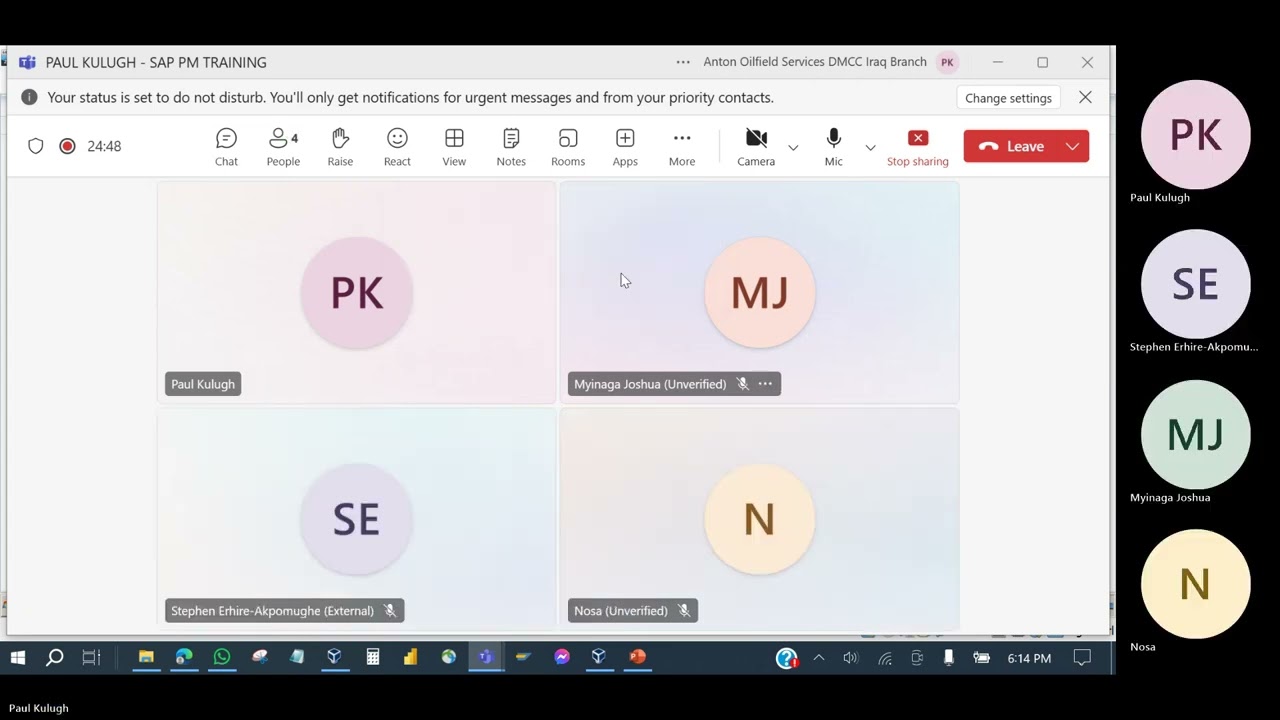1280x720 pixels.
Task: Switch to Microsoft Teams taskbar icon
Action: 486,657
